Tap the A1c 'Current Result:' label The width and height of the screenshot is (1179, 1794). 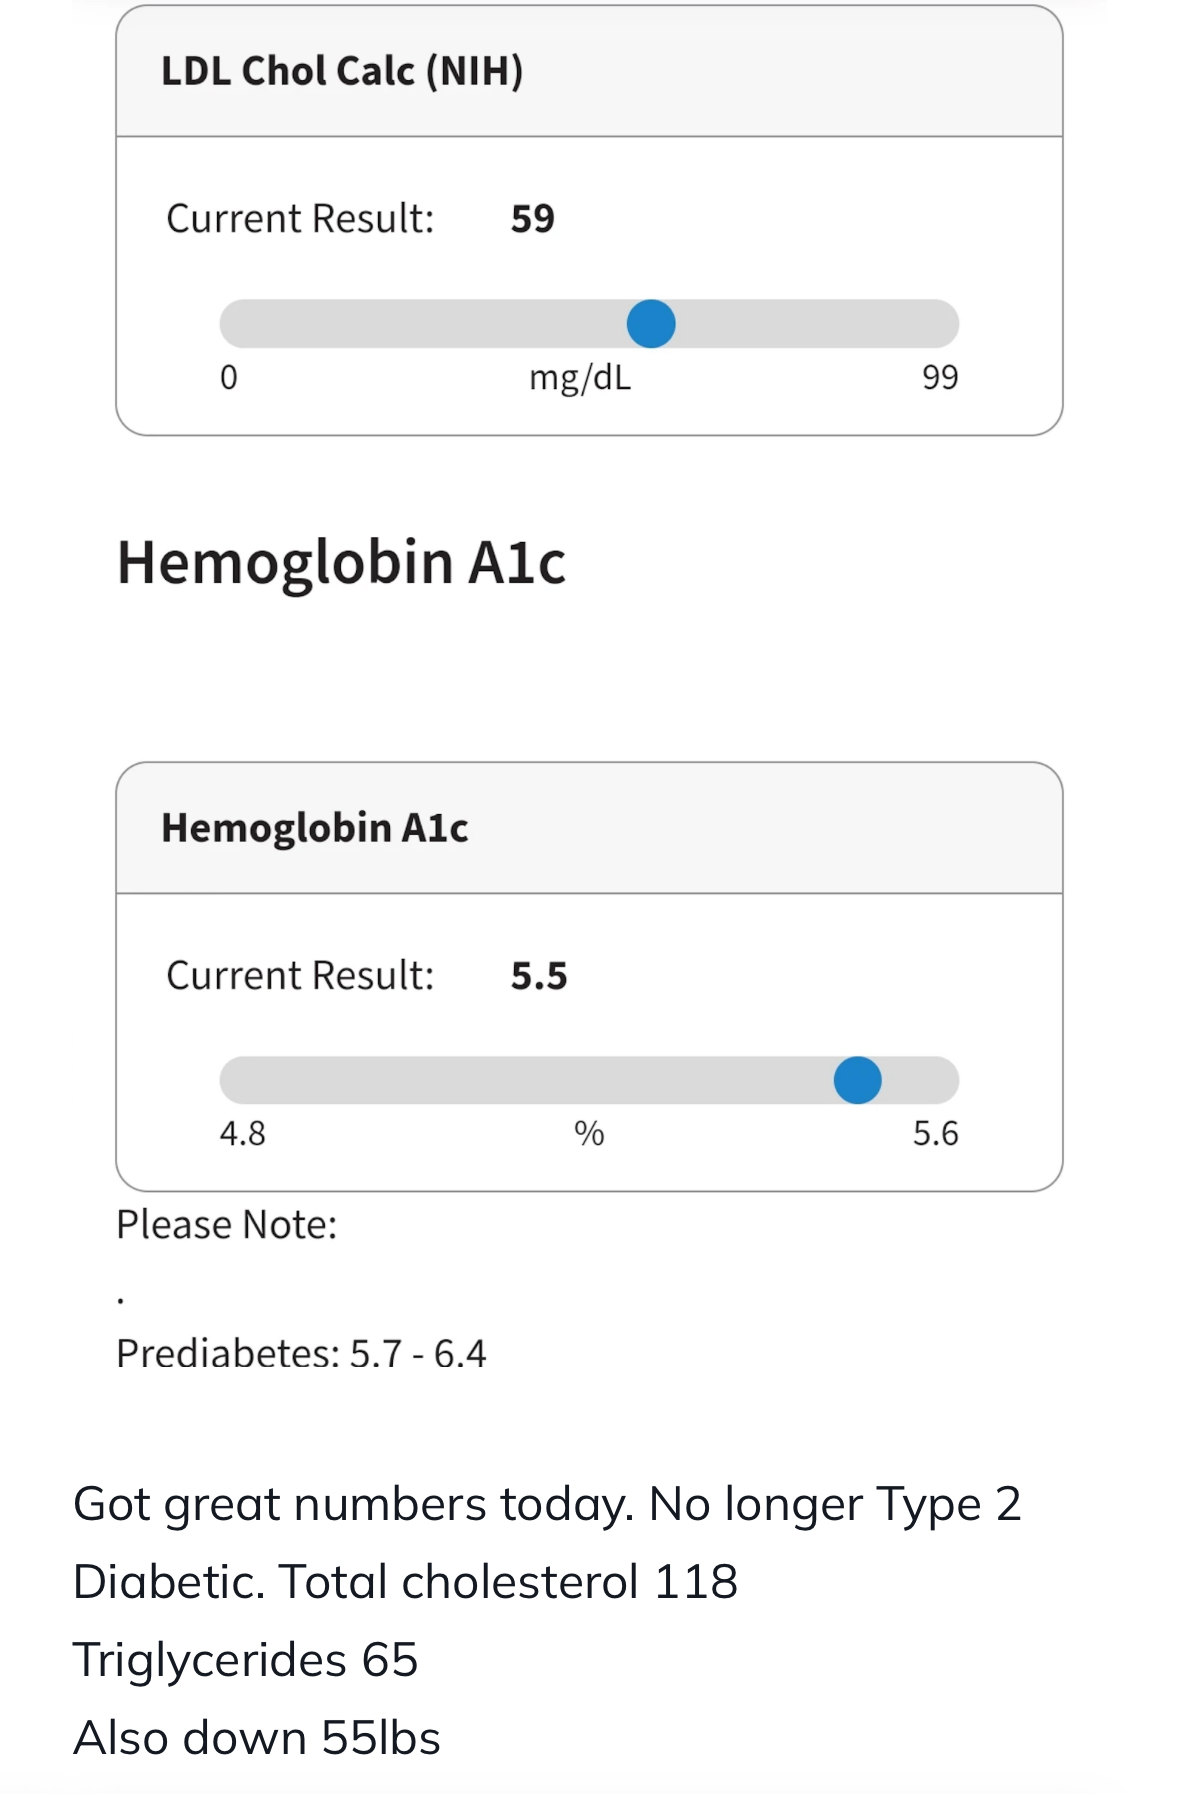(300, 976)
